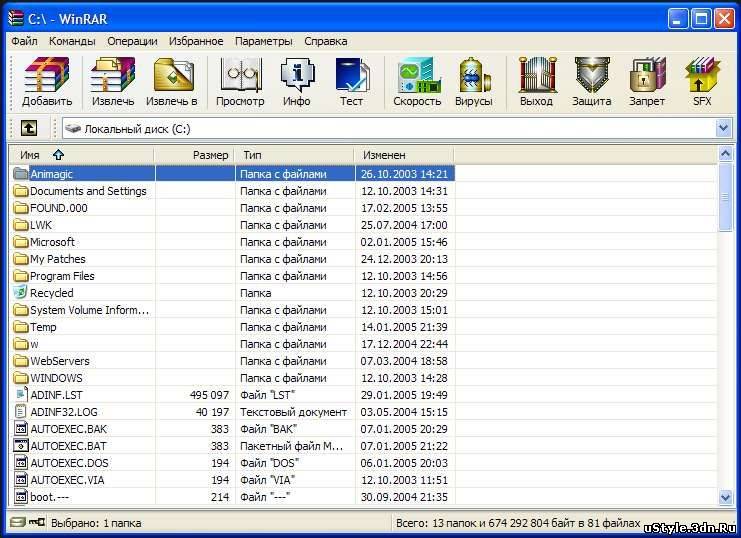Select the Documents and Settings folder name
741x538 pixels.
coord(88,191)
